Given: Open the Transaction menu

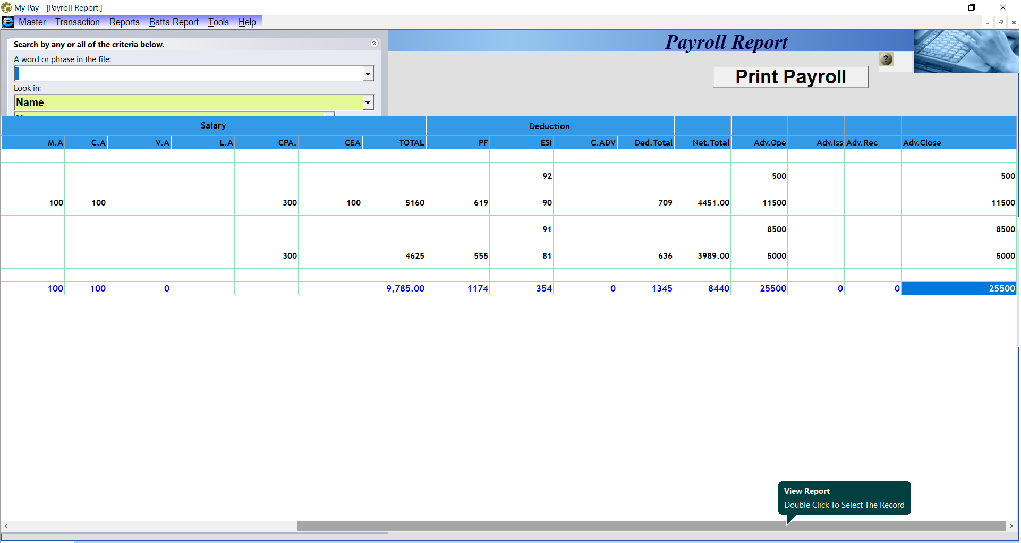Looking at the screenshot, I should 78,22.
